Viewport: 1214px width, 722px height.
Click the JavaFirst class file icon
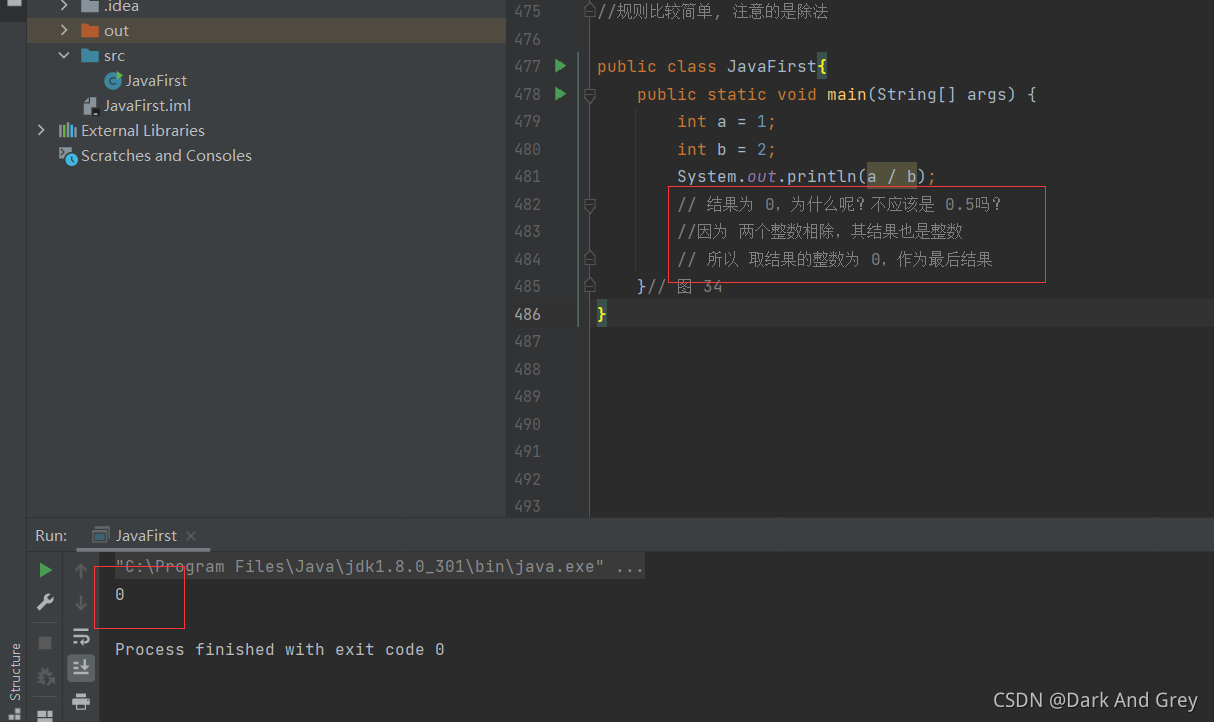click(113, 81)
